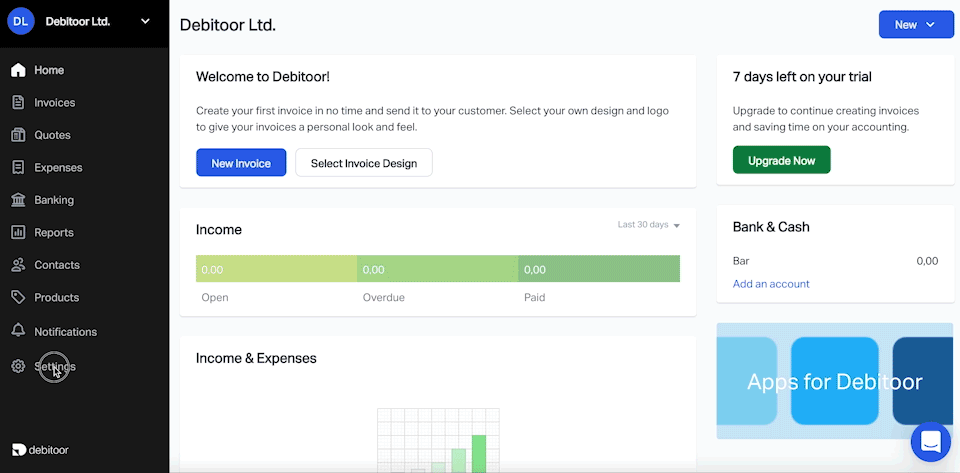The height and width of the screenshot is (473, 960).
Task: Click the Overdue income bar segment
Action: [437, 269]
